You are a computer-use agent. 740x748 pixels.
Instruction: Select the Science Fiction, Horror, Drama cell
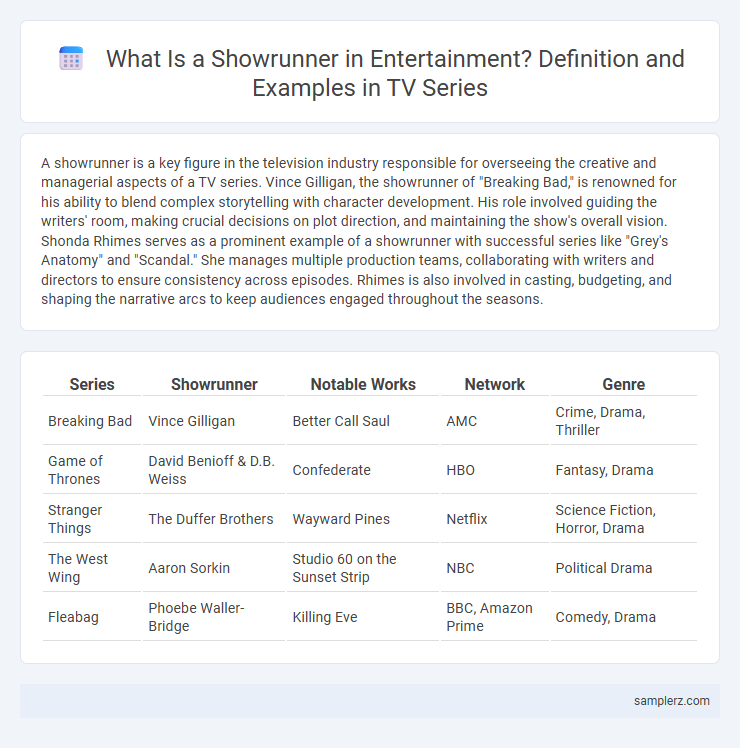point(624,519)
